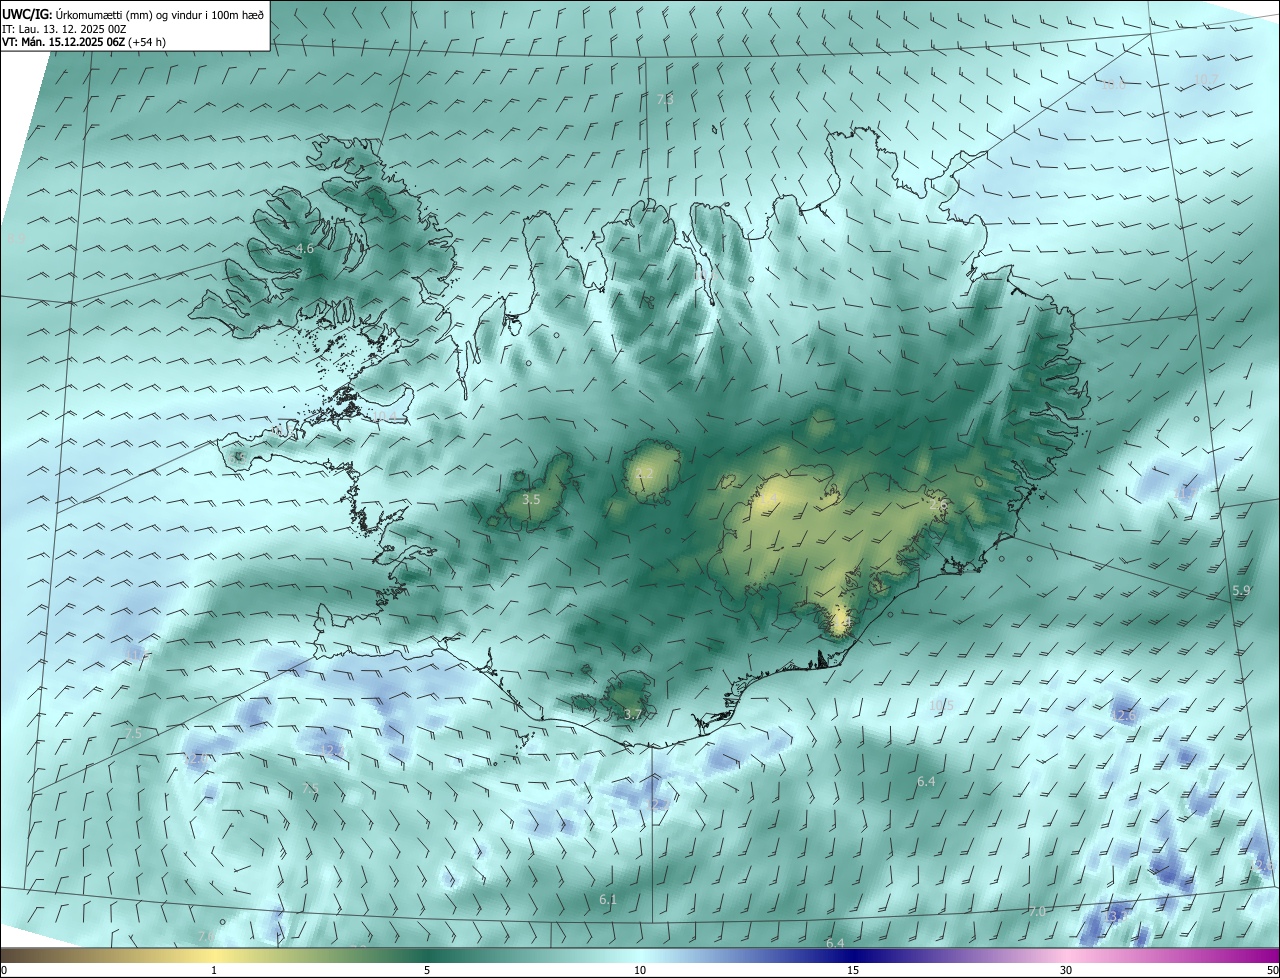Click the 50 tick on the color scale
Image resolution: width=1280 pixels, height=978 pixels.
tap(1272, 970)
